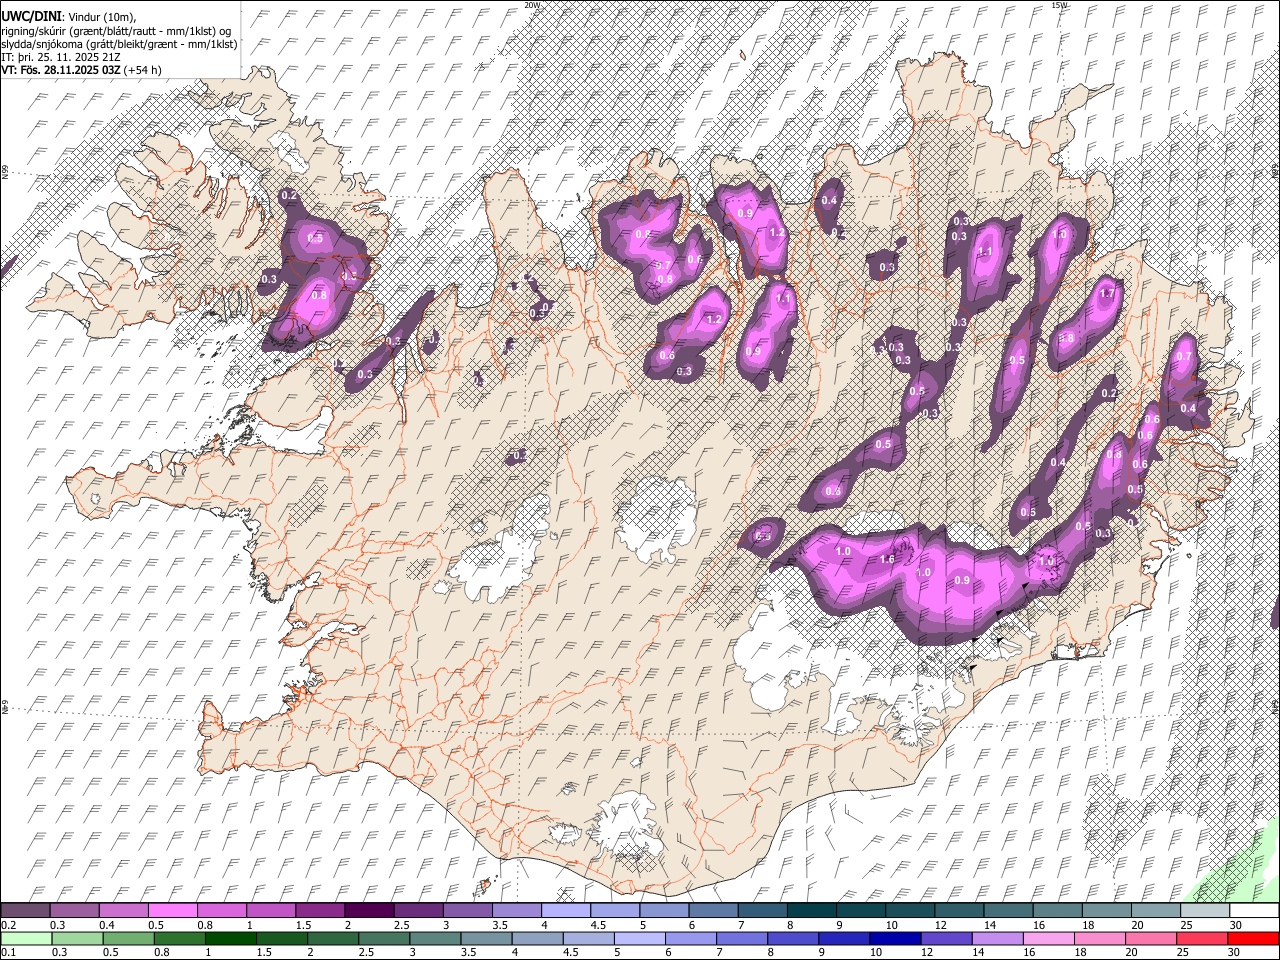The height and width of the screenshot is (960, 1280).
Task: Click the 20W longitude label
Action: [x=532, y=5]
